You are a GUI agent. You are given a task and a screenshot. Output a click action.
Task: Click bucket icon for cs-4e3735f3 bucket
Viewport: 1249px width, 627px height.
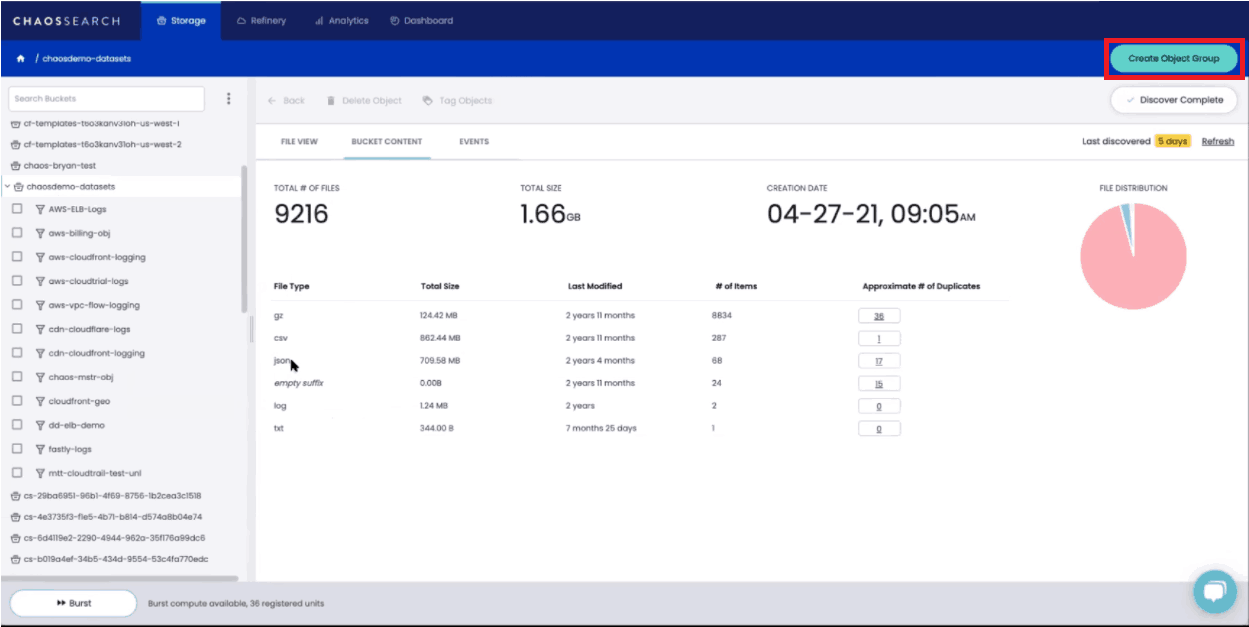tap(15, 517)
